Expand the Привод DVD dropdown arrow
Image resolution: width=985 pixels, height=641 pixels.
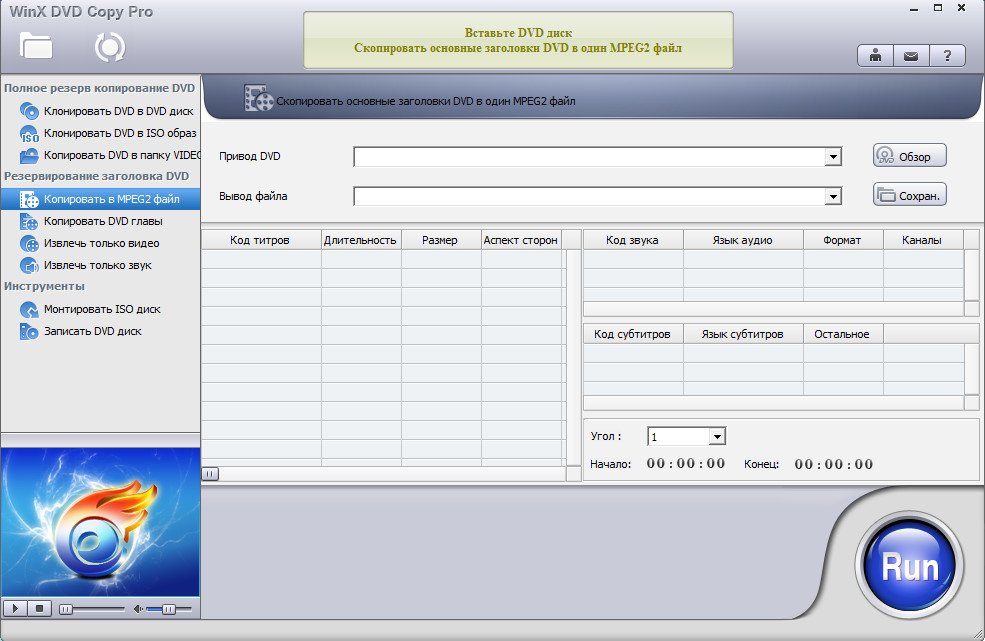(833, 157)
